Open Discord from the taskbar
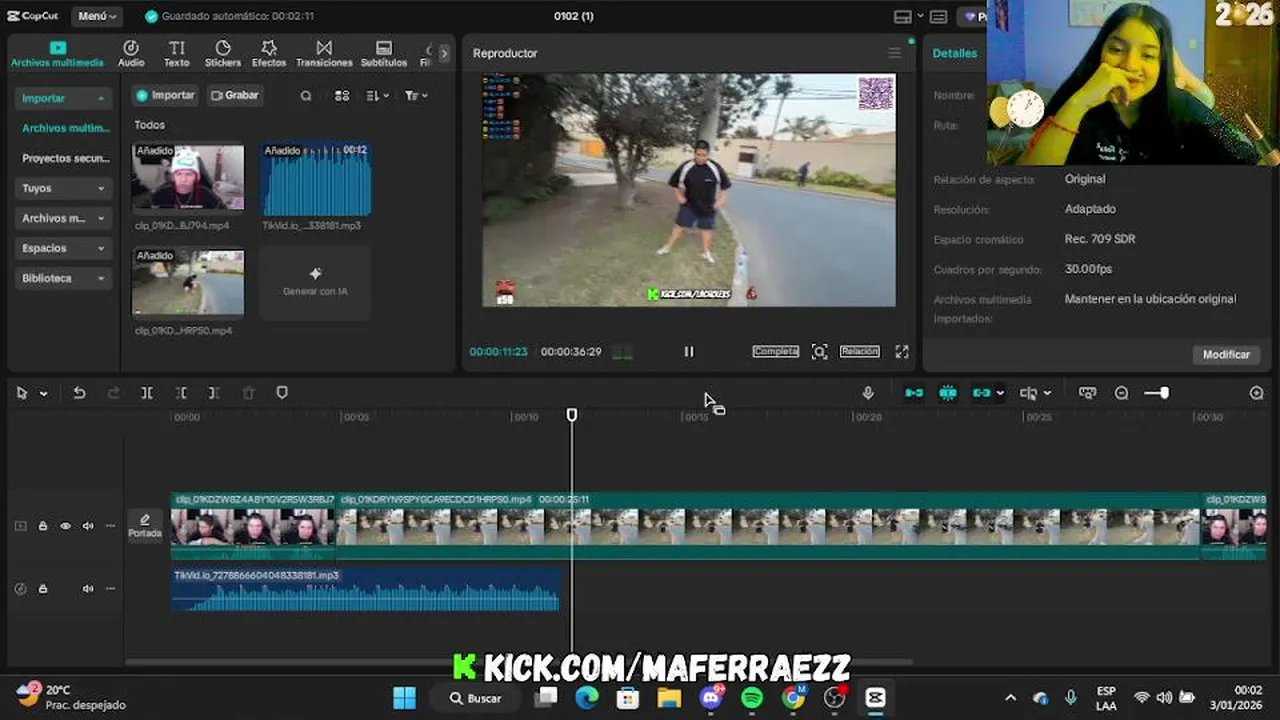 [711, 698]
